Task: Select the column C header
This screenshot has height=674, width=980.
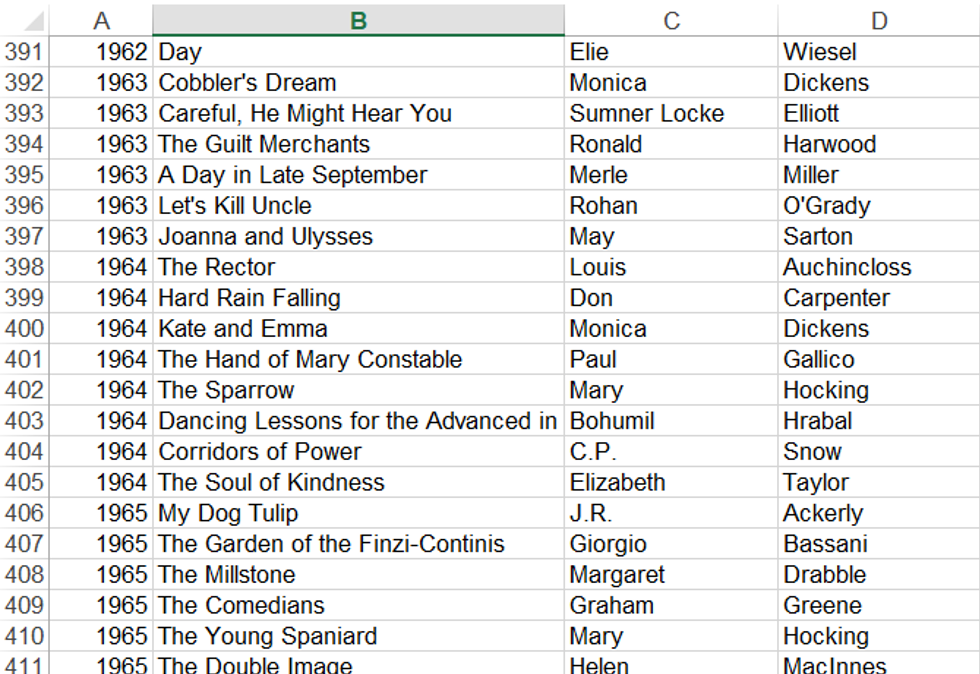Action: click(x=671, y=20)
